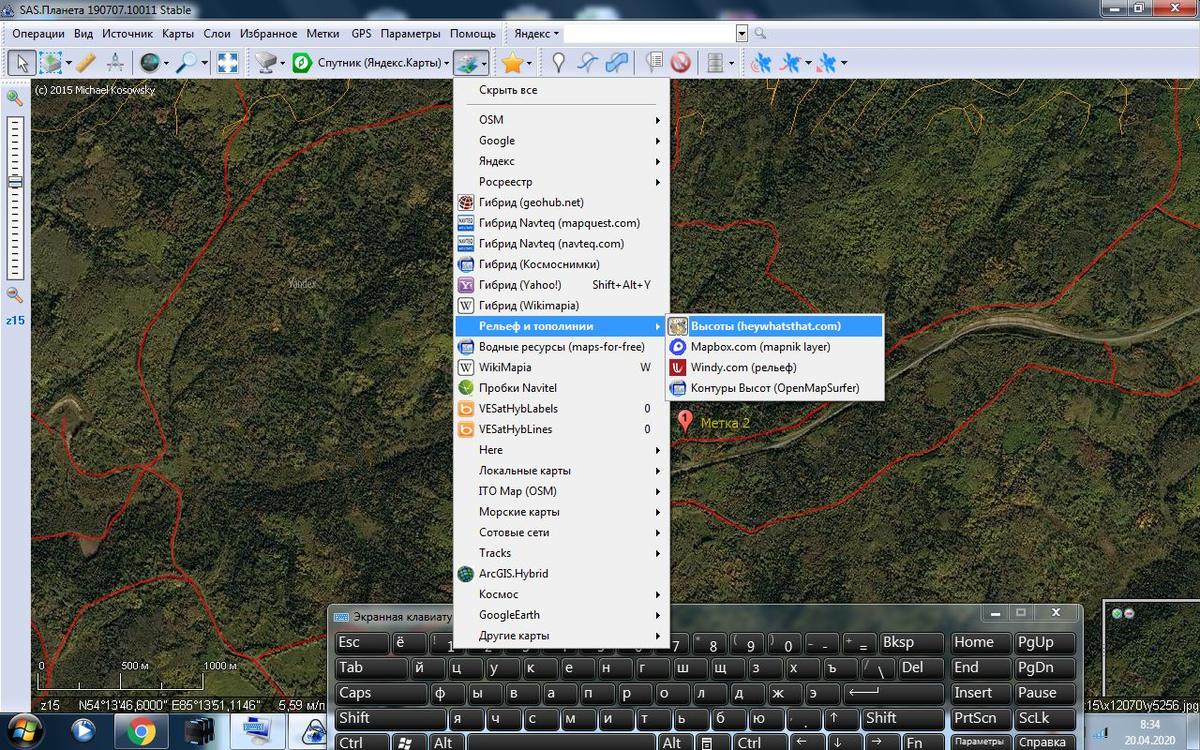The image size is (1200, 750).
Task: Toggle Гибрид Navteq (mapquest.com) layer
Action: coord(561,223)
